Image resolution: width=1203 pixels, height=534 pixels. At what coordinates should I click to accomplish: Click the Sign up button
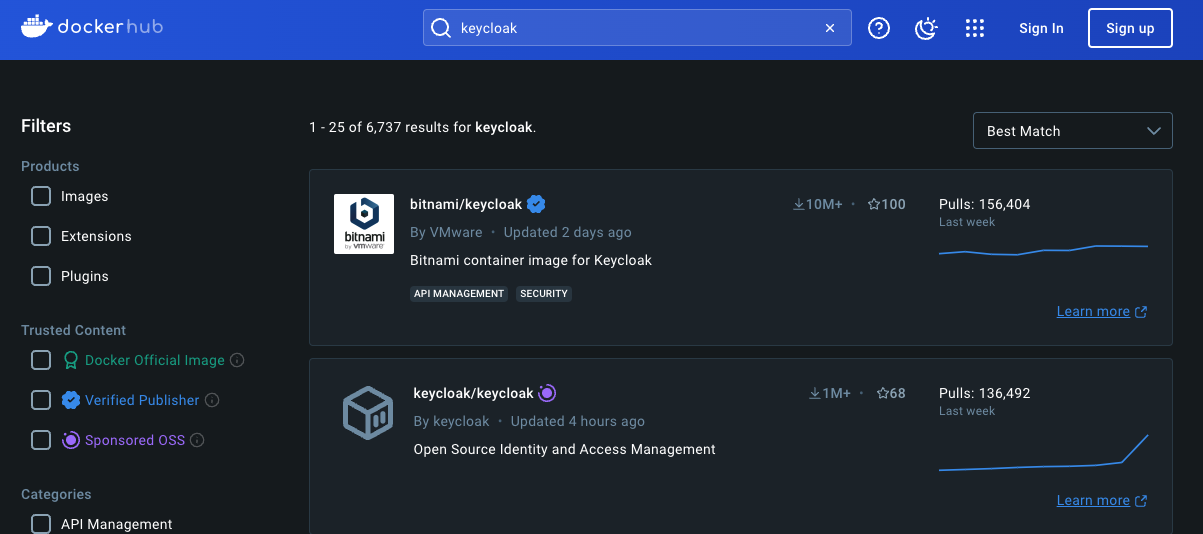pos(1130,28)
